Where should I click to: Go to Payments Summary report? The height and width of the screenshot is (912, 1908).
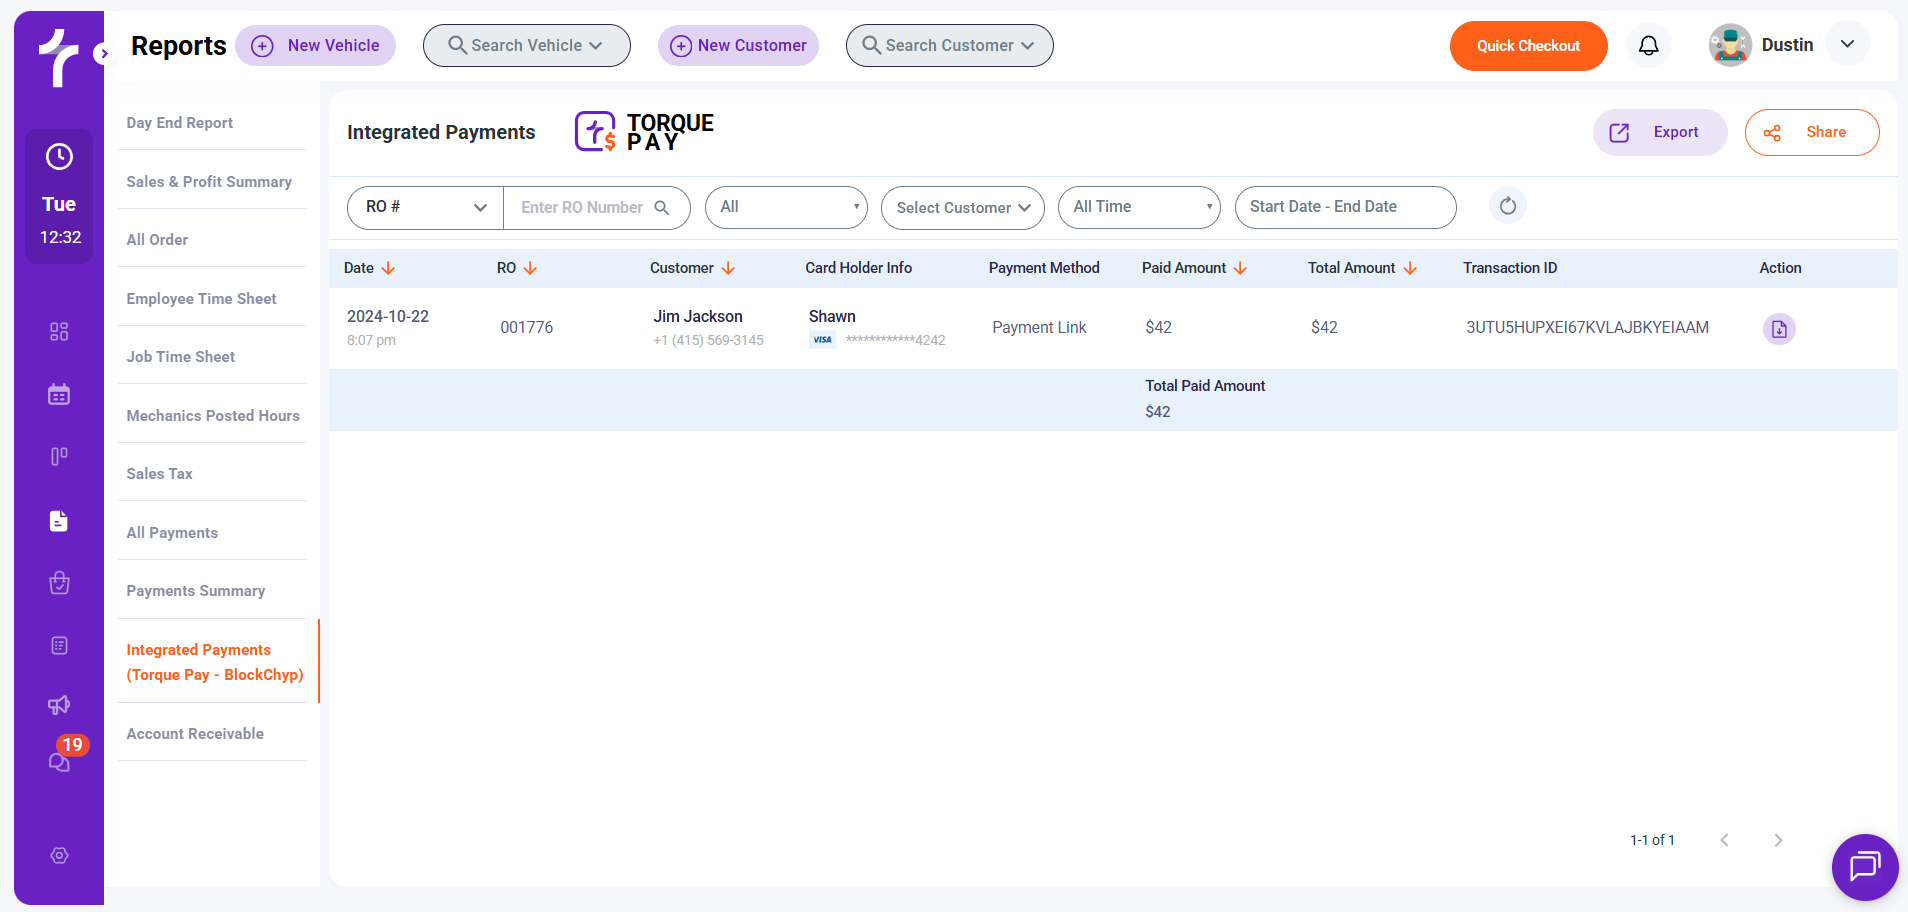(x=196, y=591)
